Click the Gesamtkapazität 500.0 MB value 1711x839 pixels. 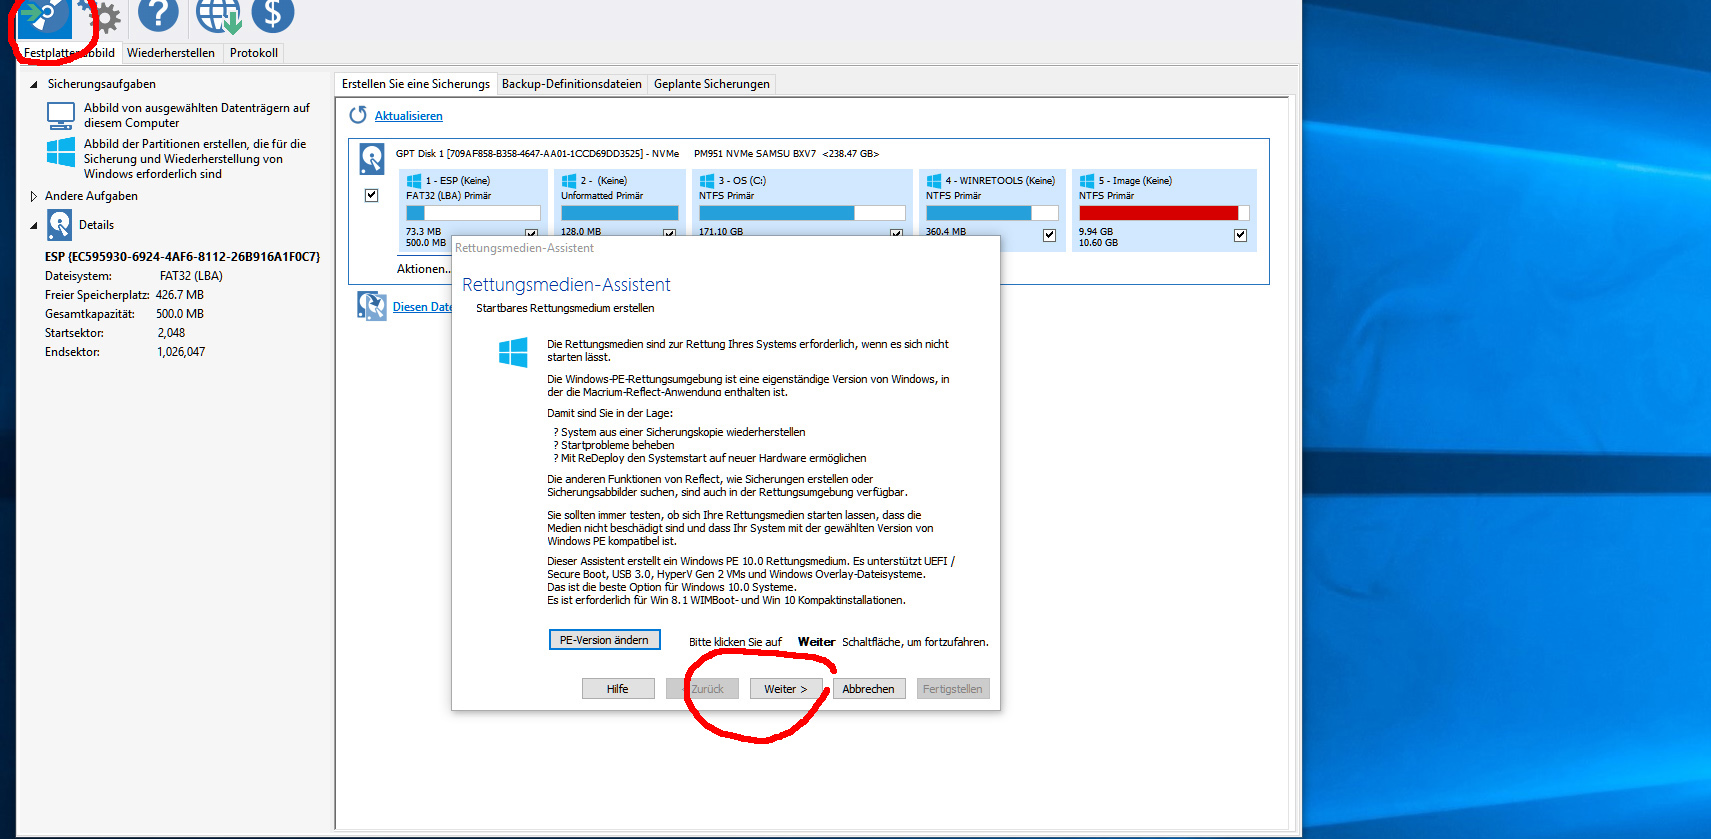(x=180, y=314)
